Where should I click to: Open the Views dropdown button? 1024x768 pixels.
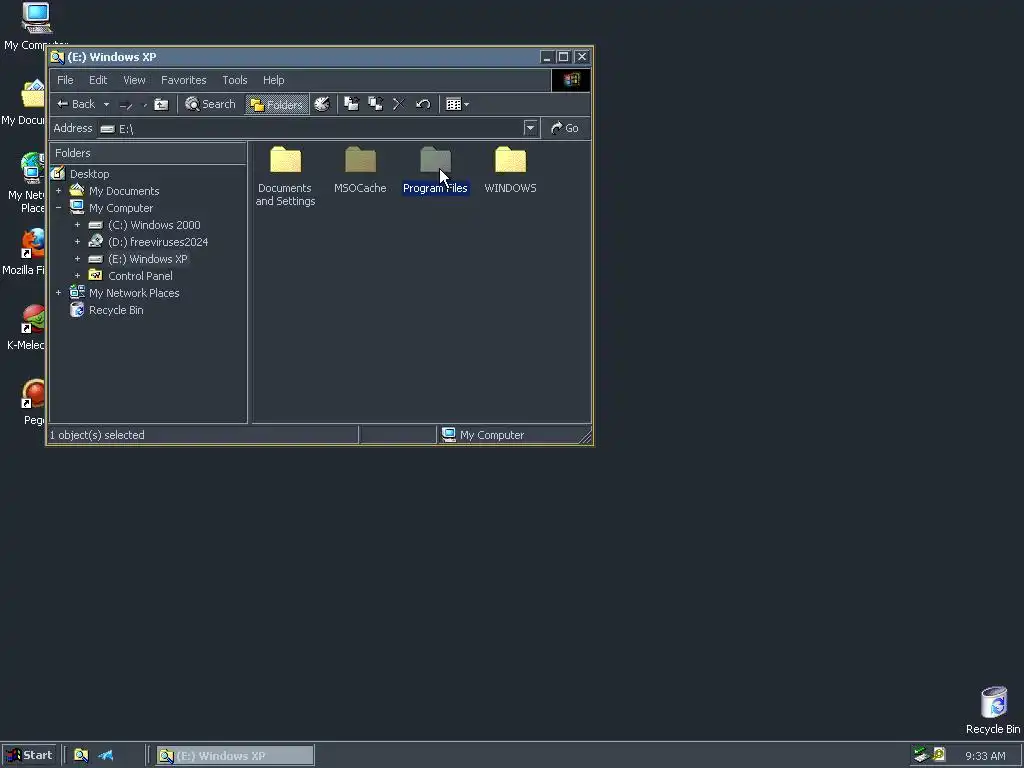[x=457, y=104]
